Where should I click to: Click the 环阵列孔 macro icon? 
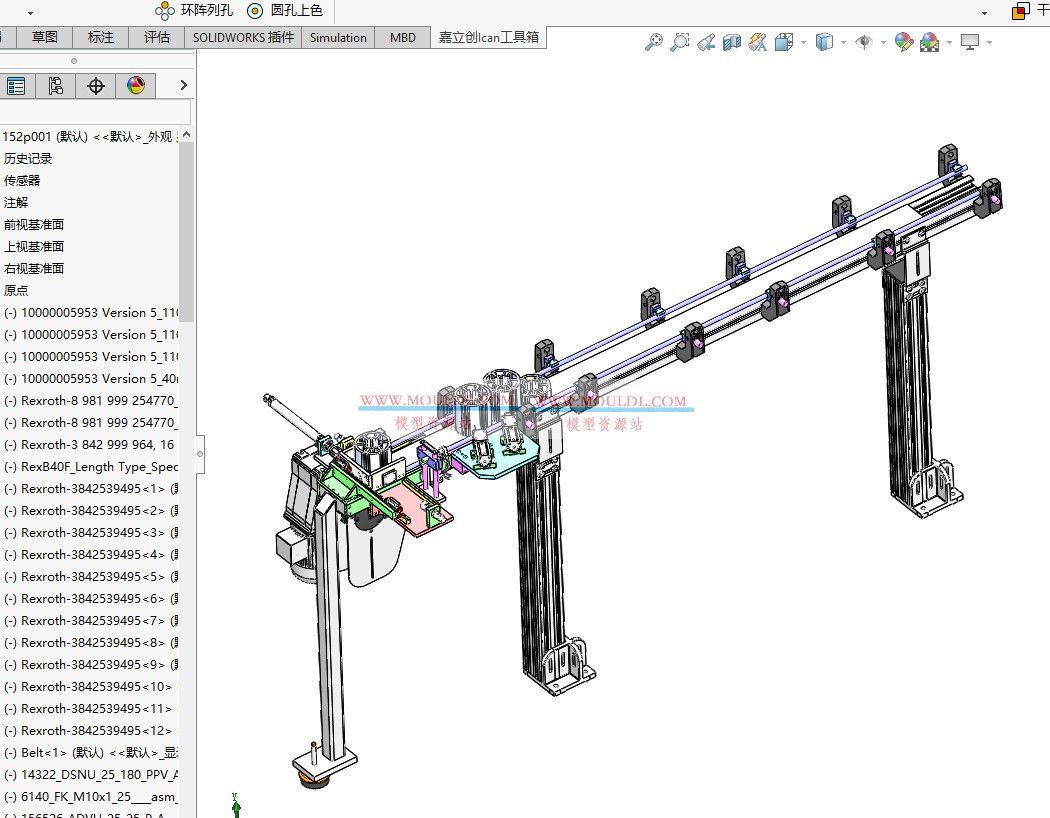pyautogui.click(x=165, y=11)
